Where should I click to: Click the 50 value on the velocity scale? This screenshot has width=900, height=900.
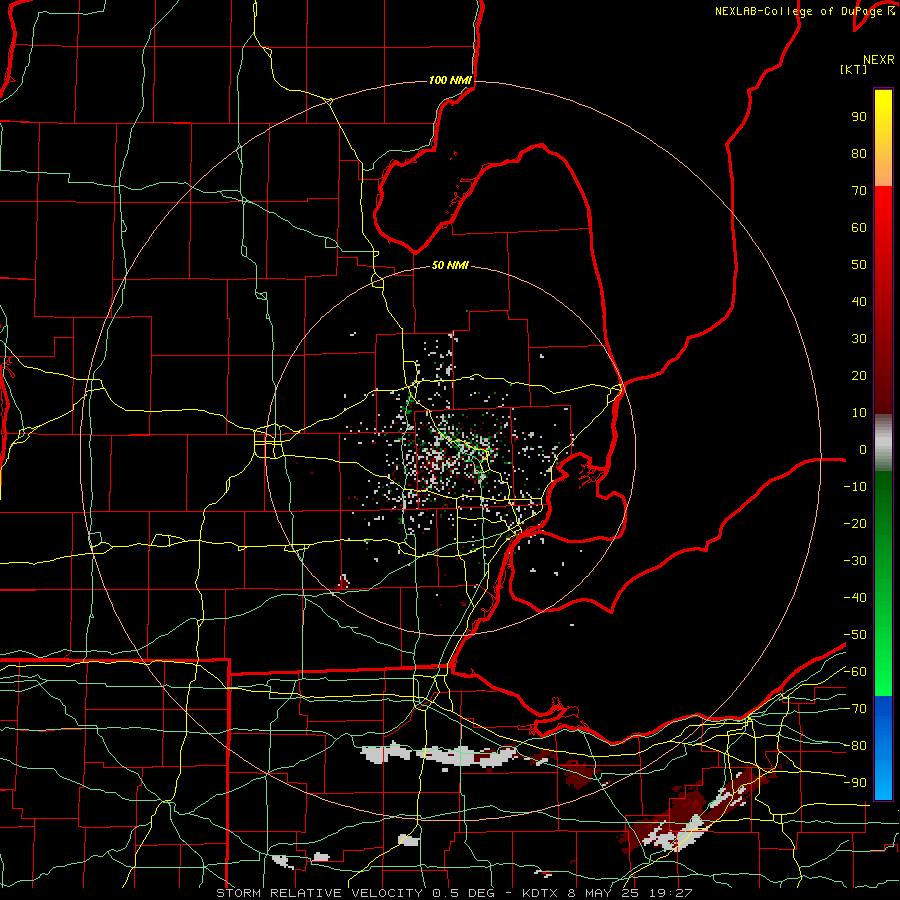859,265
